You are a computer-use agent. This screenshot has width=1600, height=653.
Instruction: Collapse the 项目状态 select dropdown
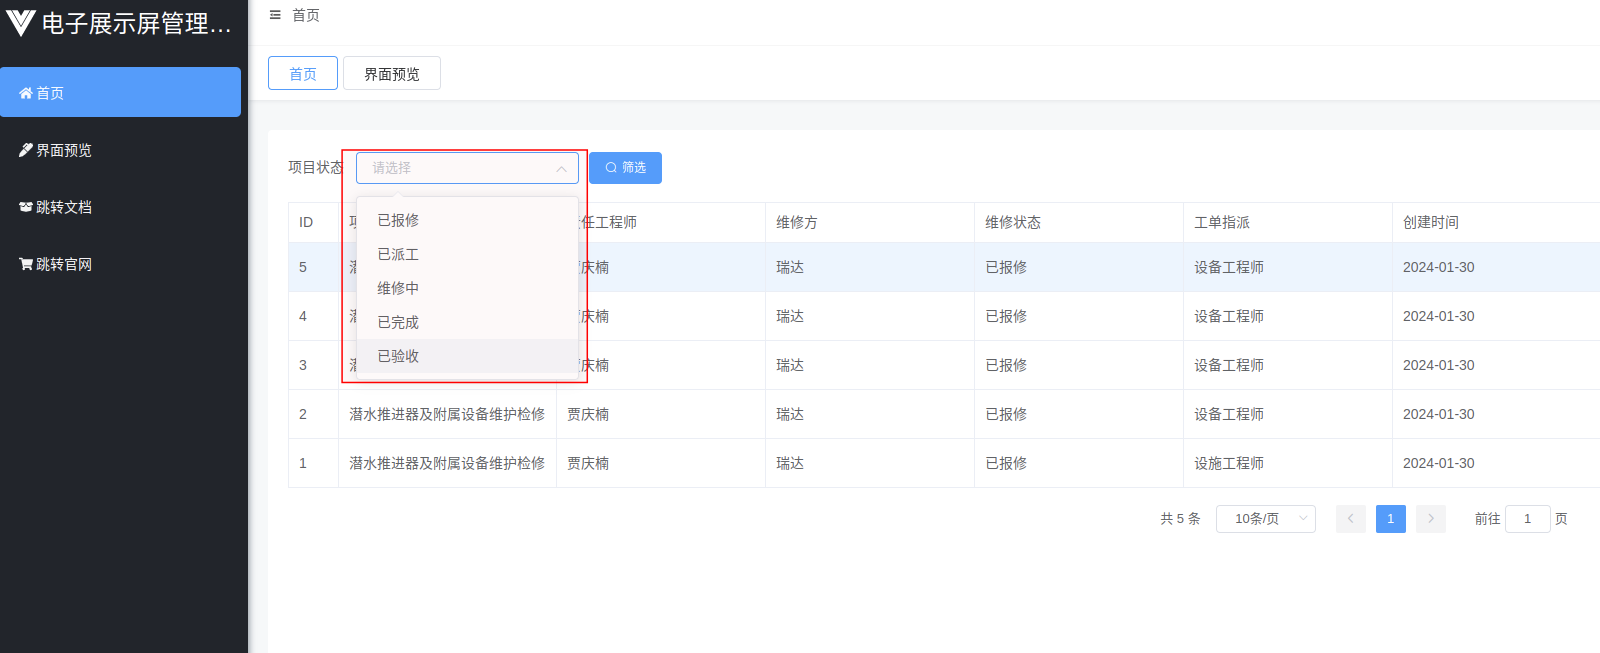[561, 168]
